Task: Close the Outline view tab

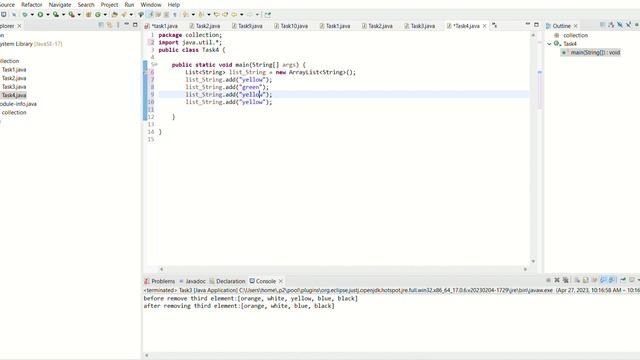Action: tap(576, 26)
